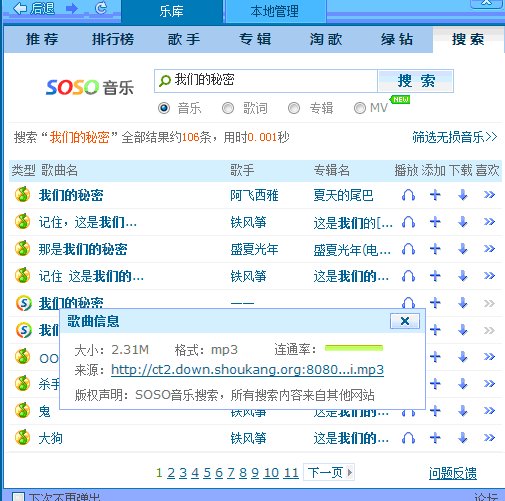Download 记住，这是我们… second row song

463,222
